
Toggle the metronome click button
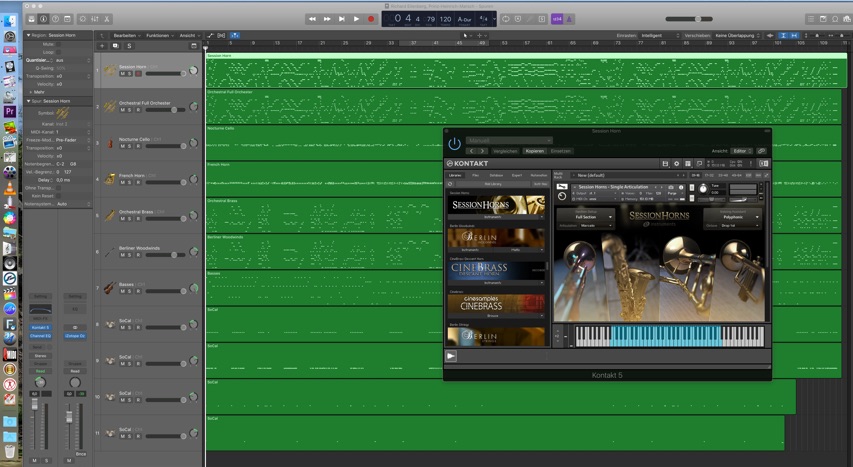[x=569, y=19]
